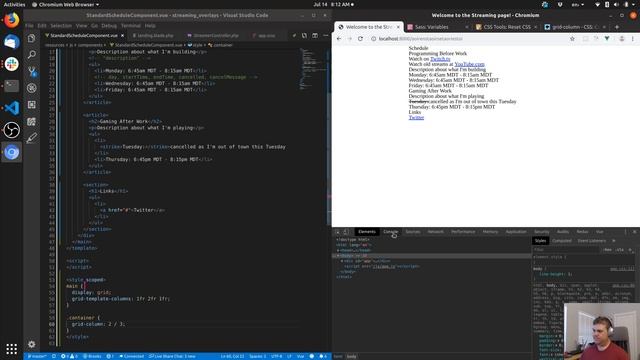Screen dimensions: 640x360
Task: Close the DevTools panel
Action: click(634, 232)
